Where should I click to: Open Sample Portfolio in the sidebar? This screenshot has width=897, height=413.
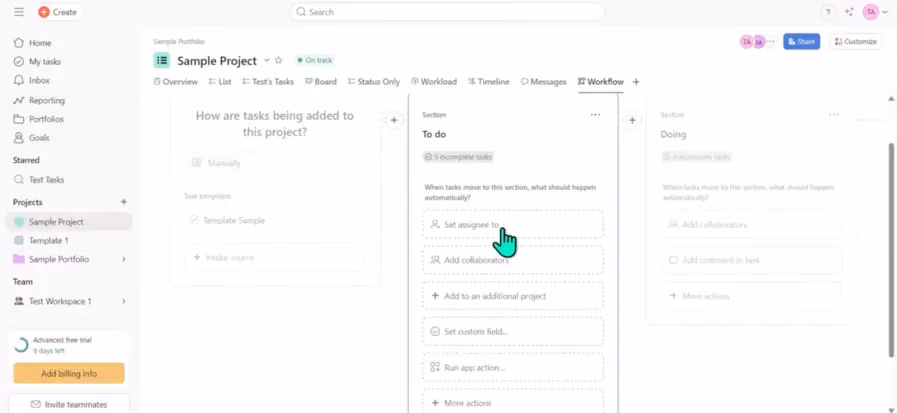click(x=59, y=259)
